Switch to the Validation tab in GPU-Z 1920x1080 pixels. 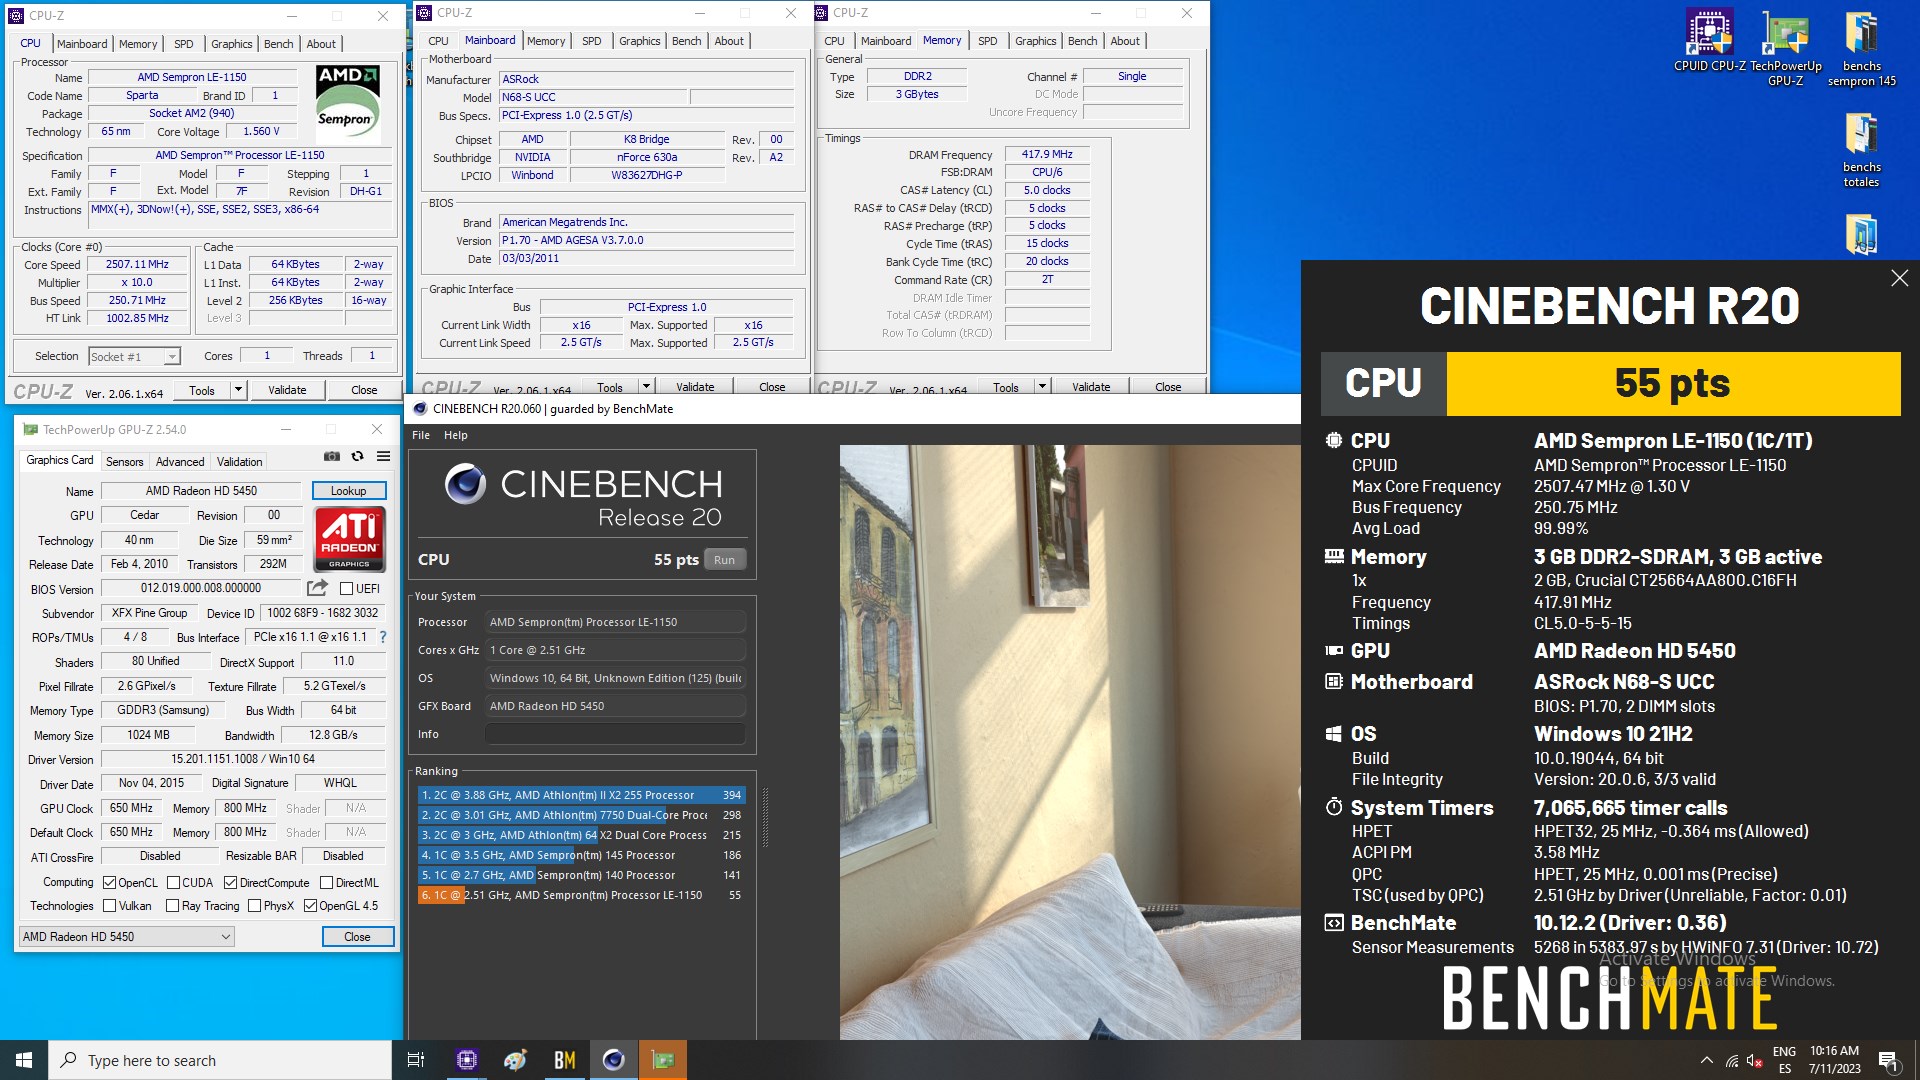[x=240, y=462]
